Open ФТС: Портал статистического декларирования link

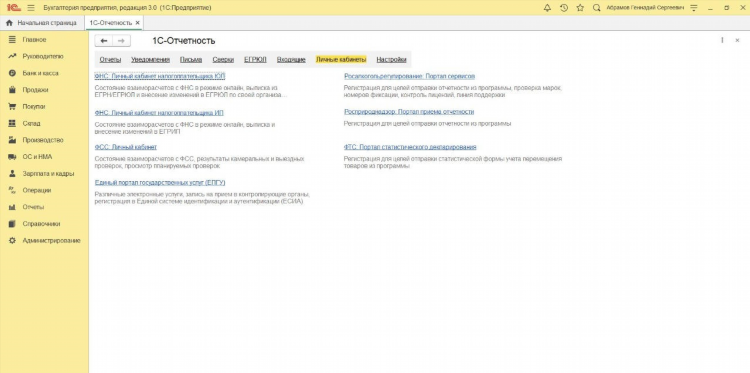click(x=410, y=147)
